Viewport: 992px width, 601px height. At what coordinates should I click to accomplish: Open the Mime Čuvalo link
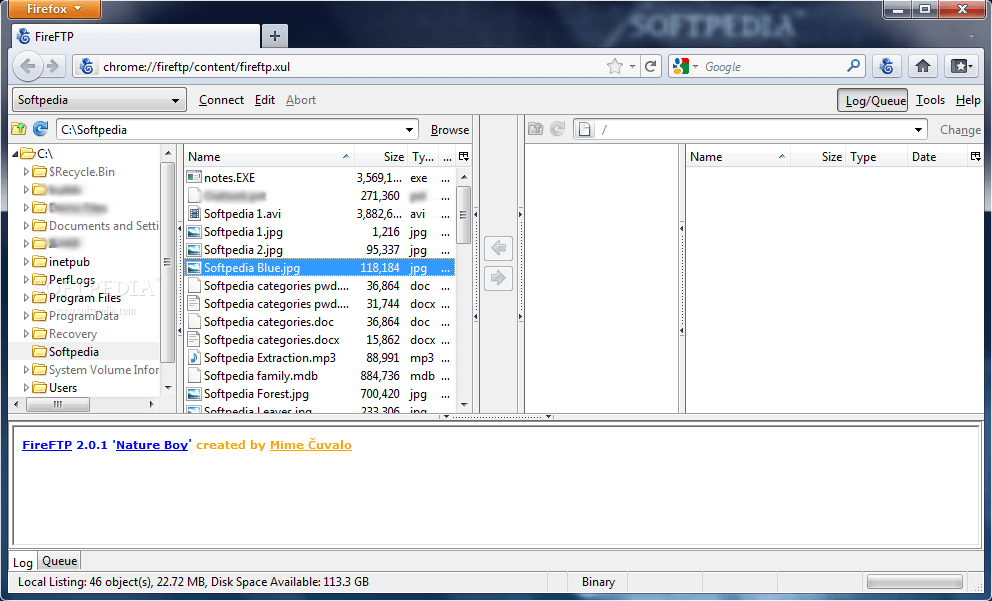pos(311,445)
